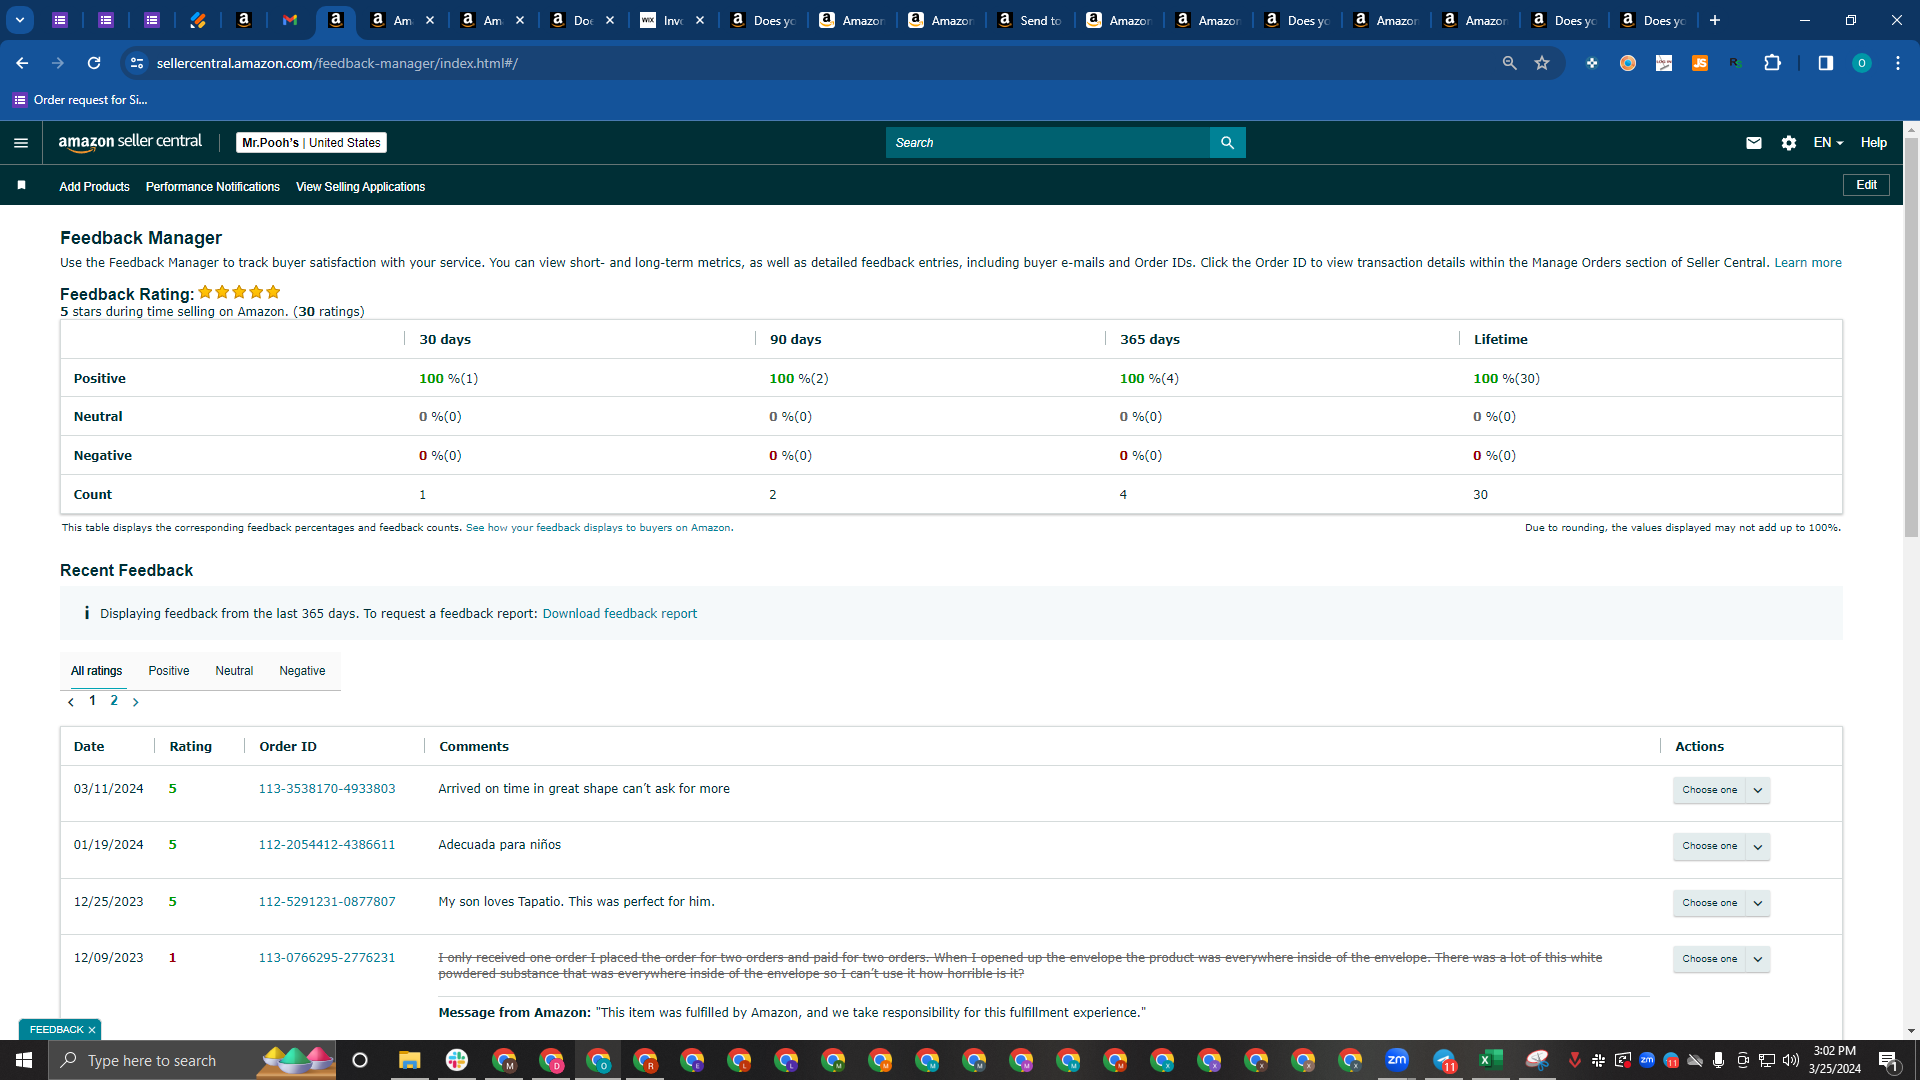Screen dimensions: 1920x1080
Task: Click the amazon seller central logo
Action: point(130,142)
